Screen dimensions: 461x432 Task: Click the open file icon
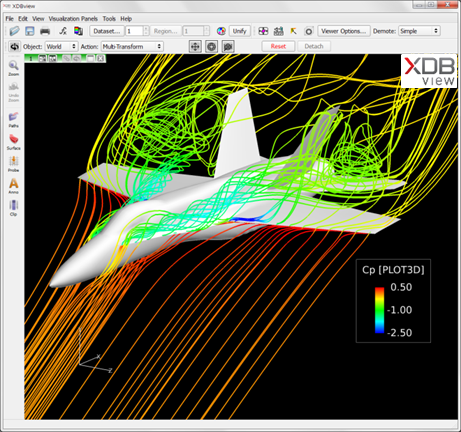click(x=14, y=31)
